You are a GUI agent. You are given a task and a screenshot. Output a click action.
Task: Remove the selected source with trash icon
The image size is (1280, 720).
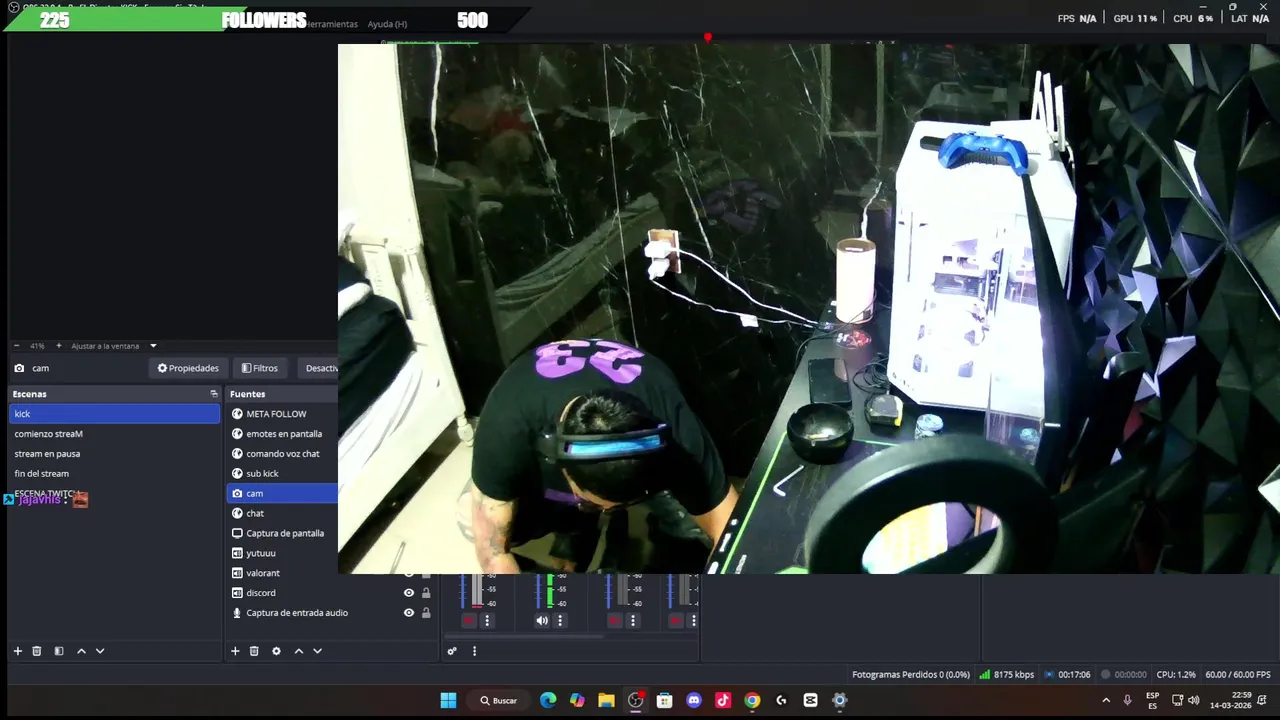[x=254, y=651]
